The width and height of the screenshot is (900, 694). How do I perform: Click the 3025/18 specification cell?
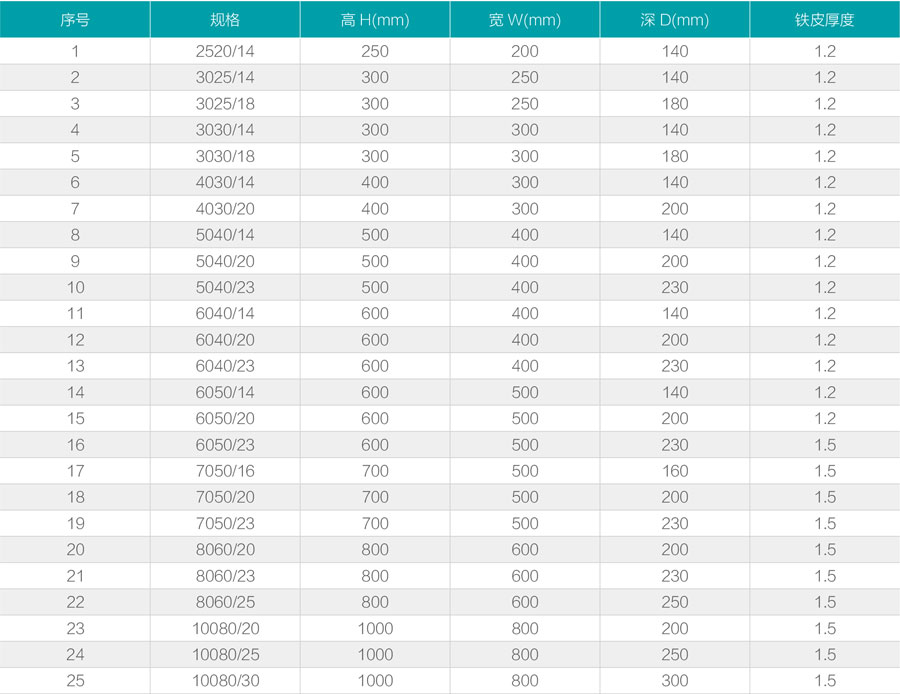pos(225,104)
